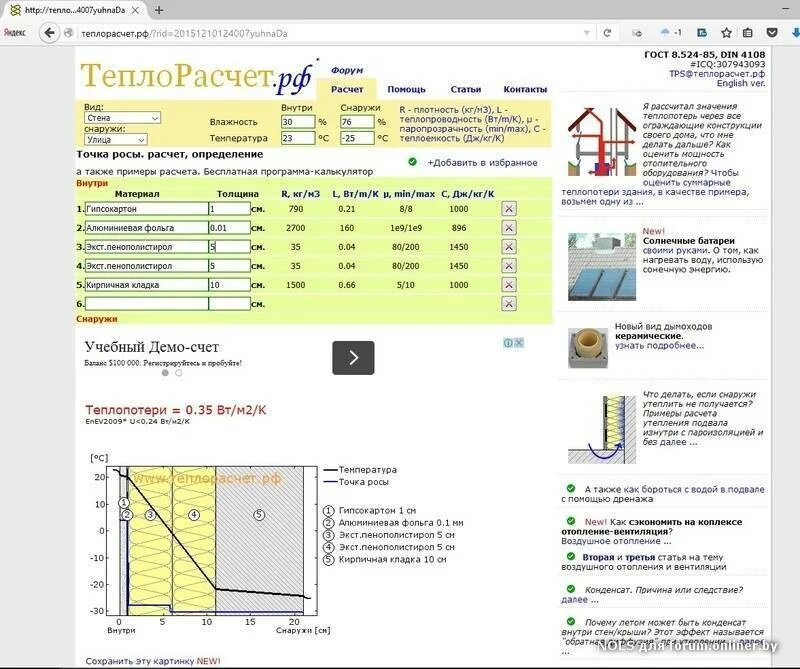Open the Pocket shield icon in toolbar

(x=772, y=33)
